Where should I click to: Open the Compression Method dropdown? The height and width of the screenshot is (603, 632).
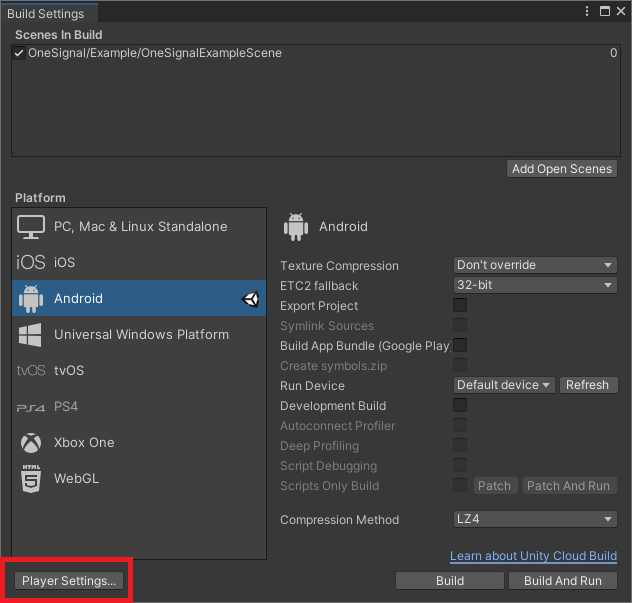pos(535,519)
